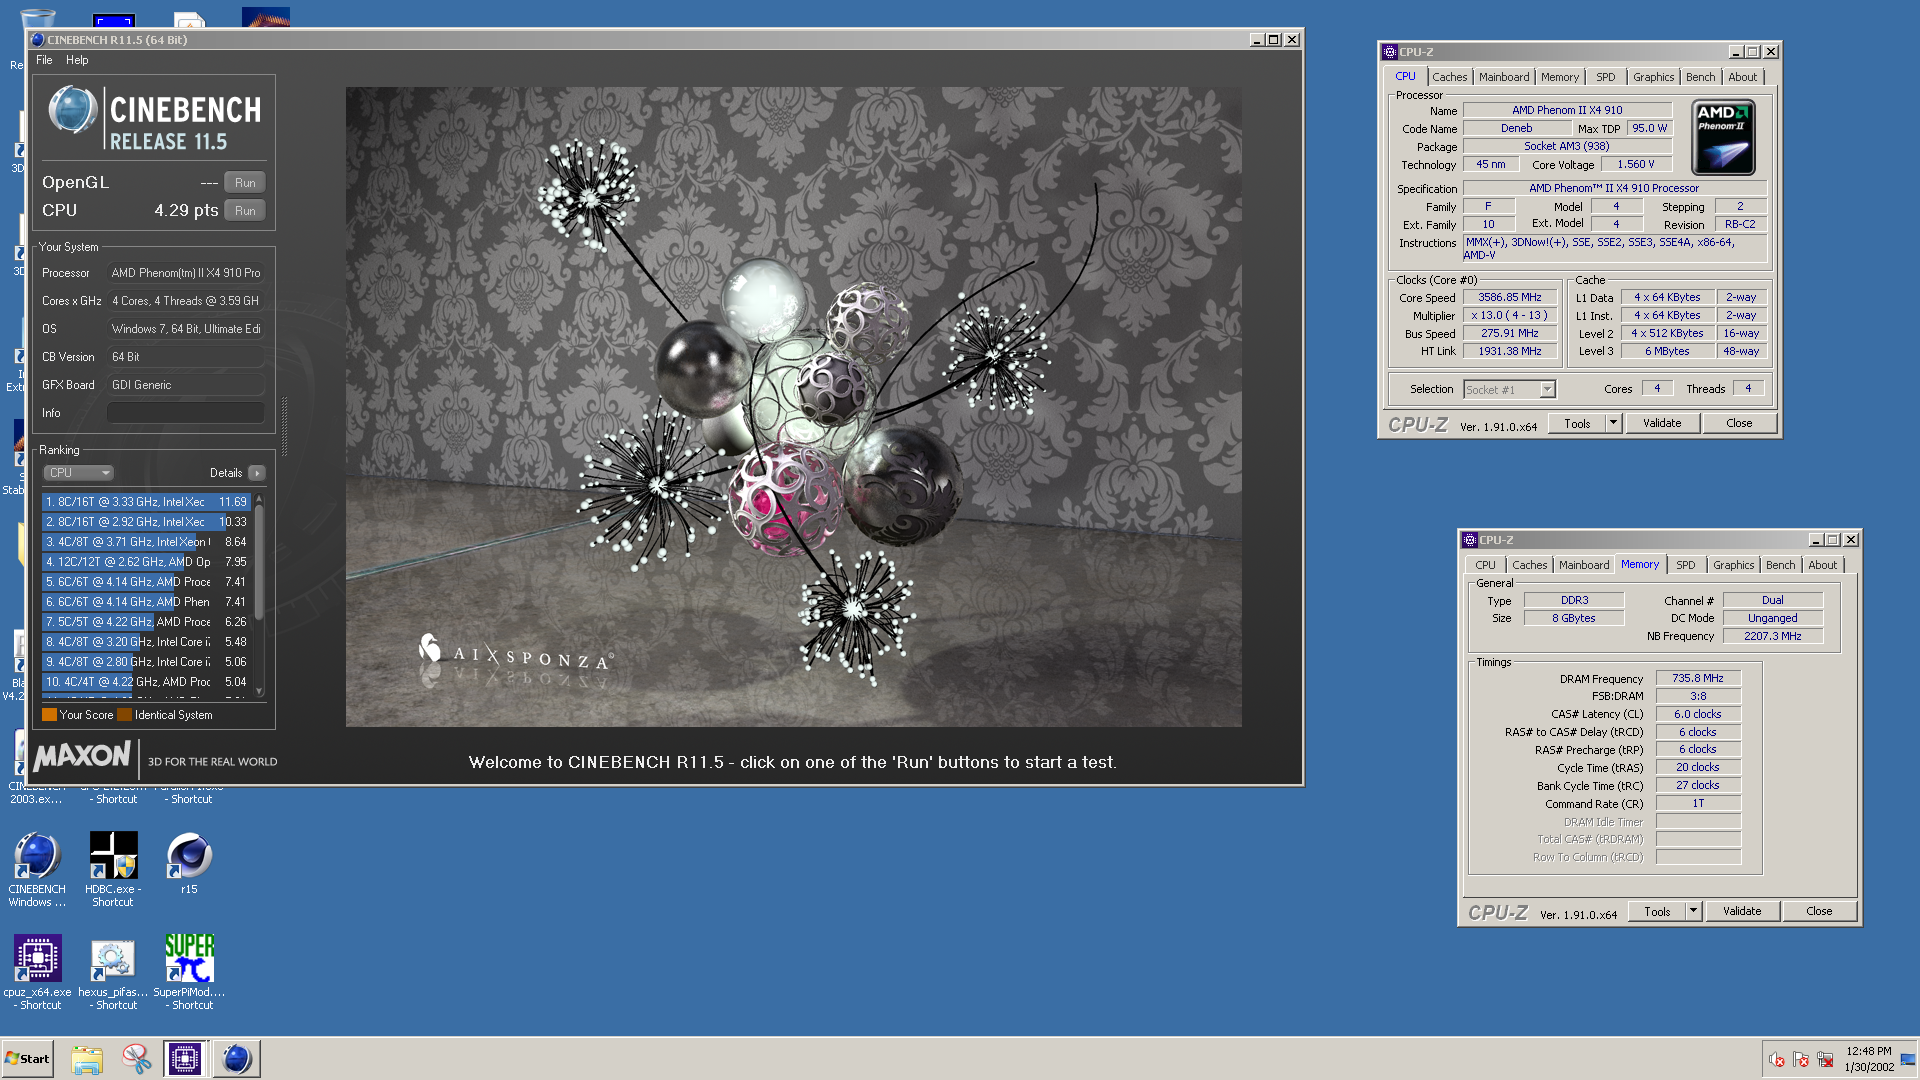Click the Close button in the upper CPU-Z window
This screenshot has height=1080, width=1920.
coord(1739,423)
